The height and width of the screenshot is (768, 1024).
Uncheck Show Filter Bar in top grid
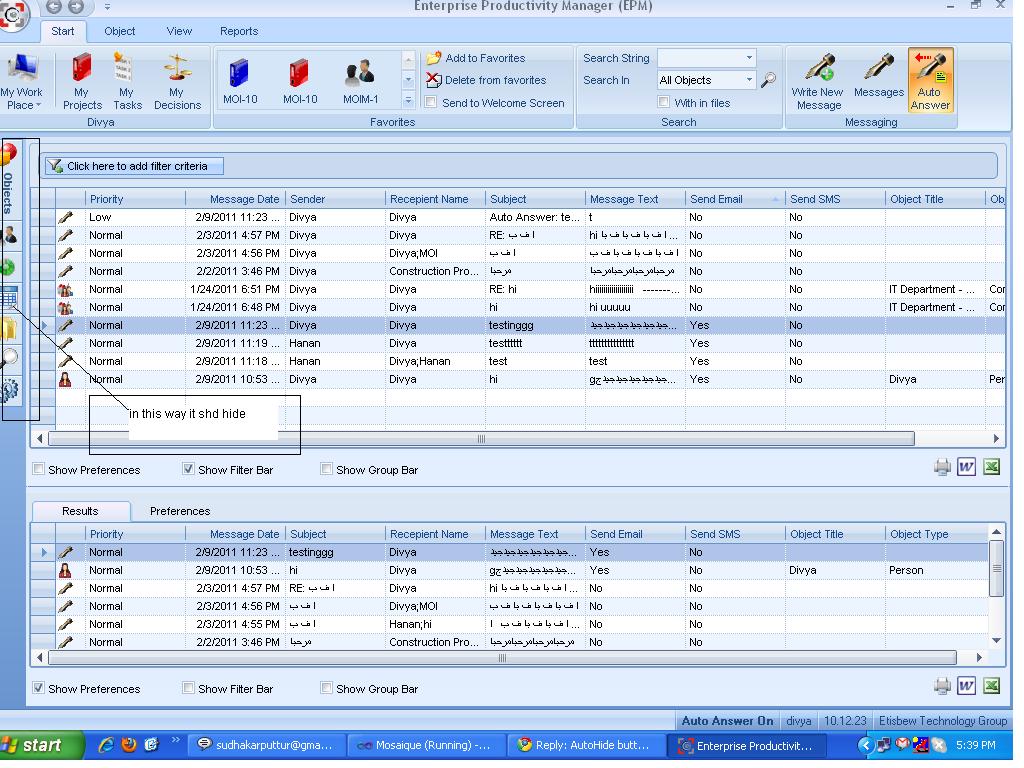click(x=188, y=469)
